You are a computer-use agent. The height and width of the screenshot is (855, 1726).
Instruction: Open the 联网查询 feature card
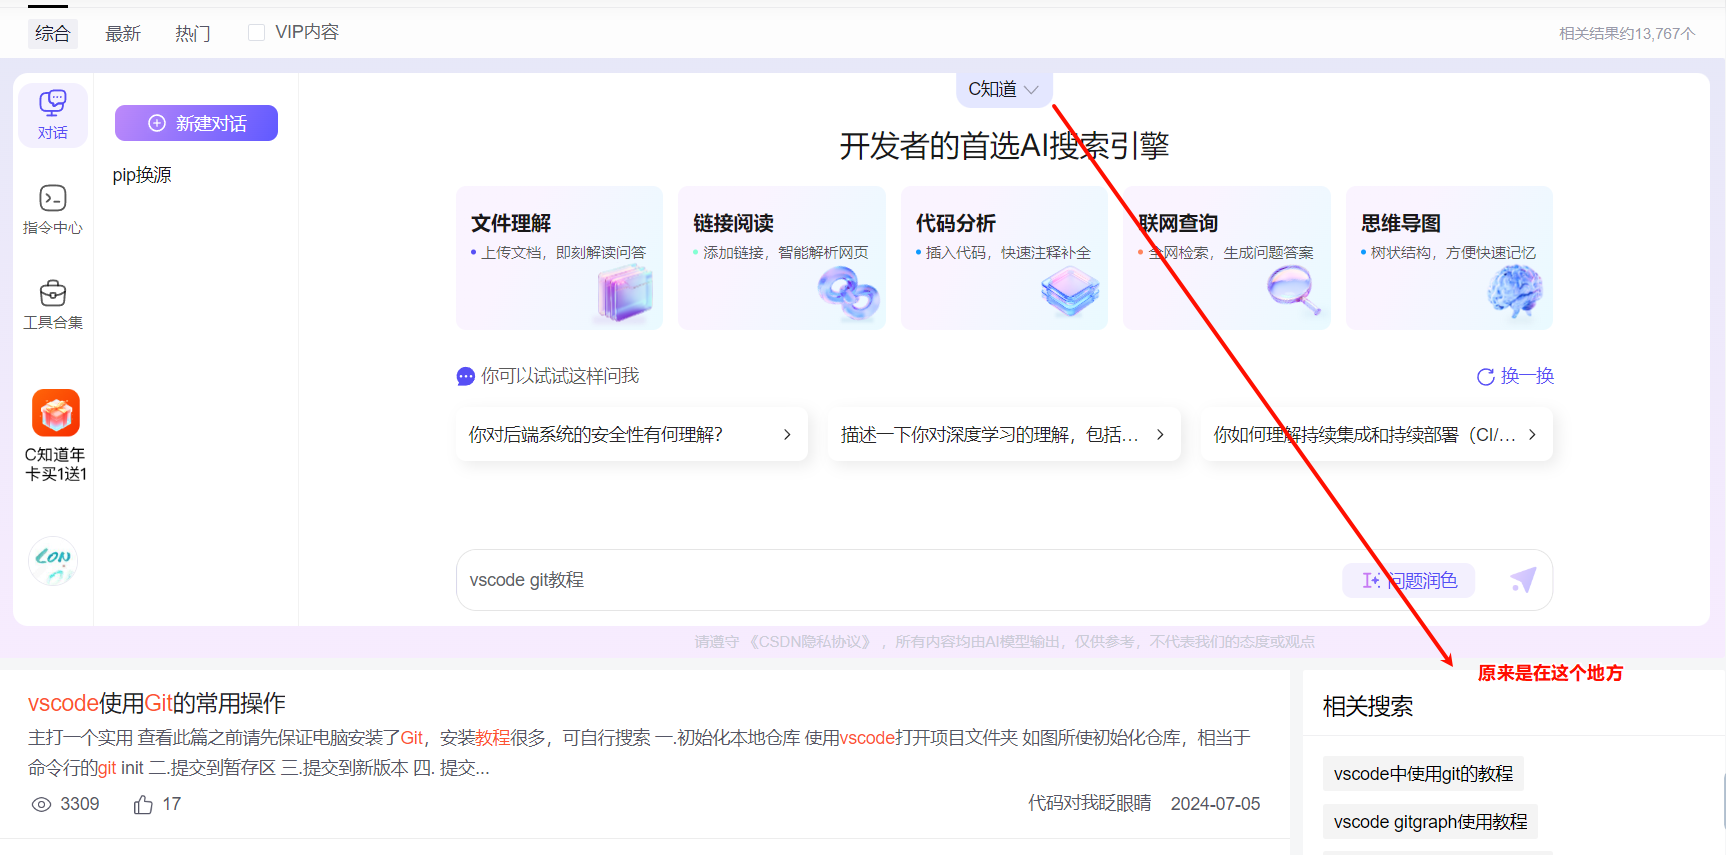[1227, 258]
